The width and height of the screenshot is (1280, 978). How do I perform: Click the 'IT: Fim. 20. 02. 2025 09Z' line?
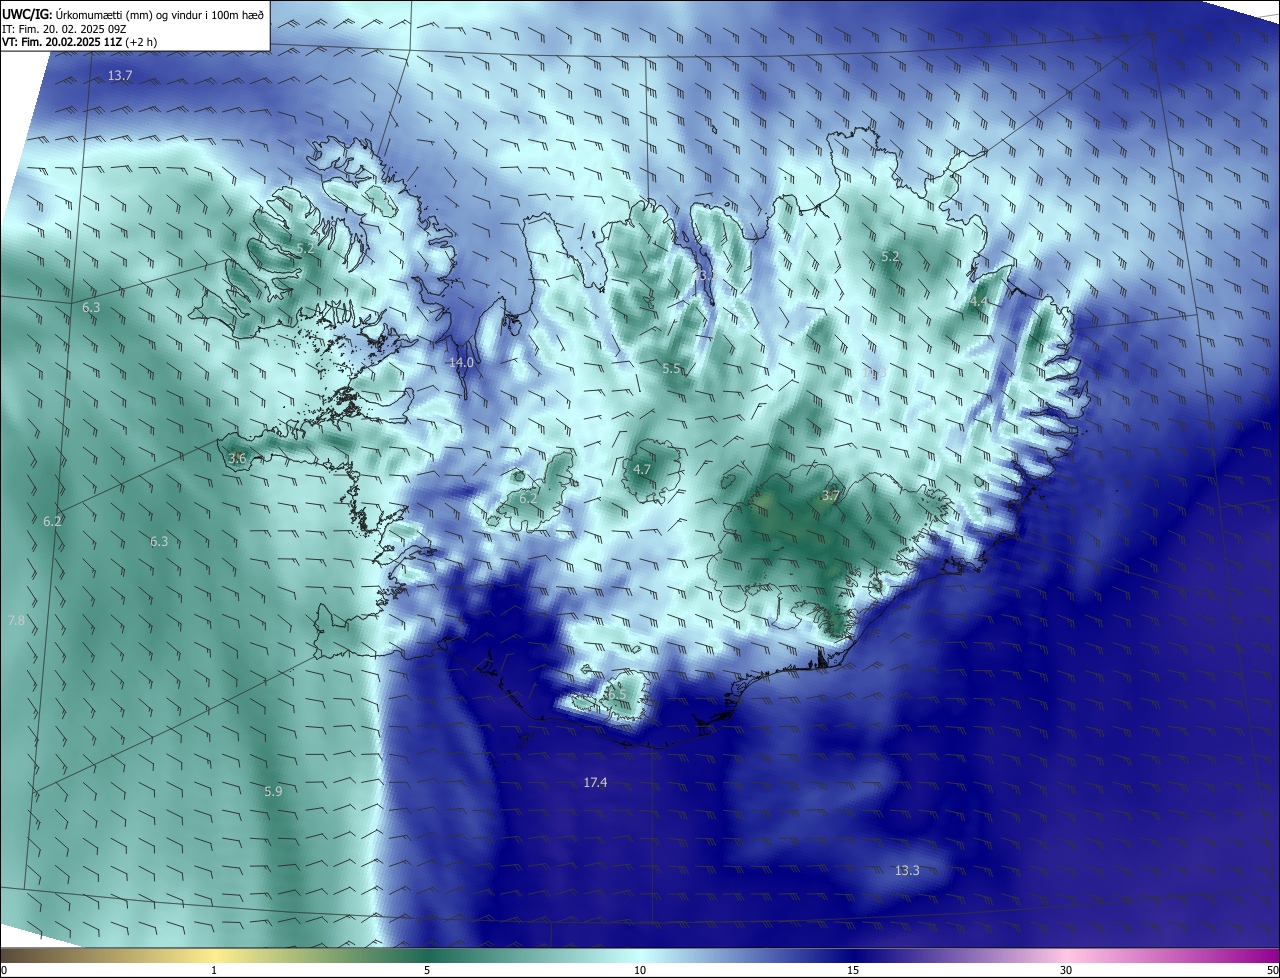pyautogui.click(x=65, y=28)
